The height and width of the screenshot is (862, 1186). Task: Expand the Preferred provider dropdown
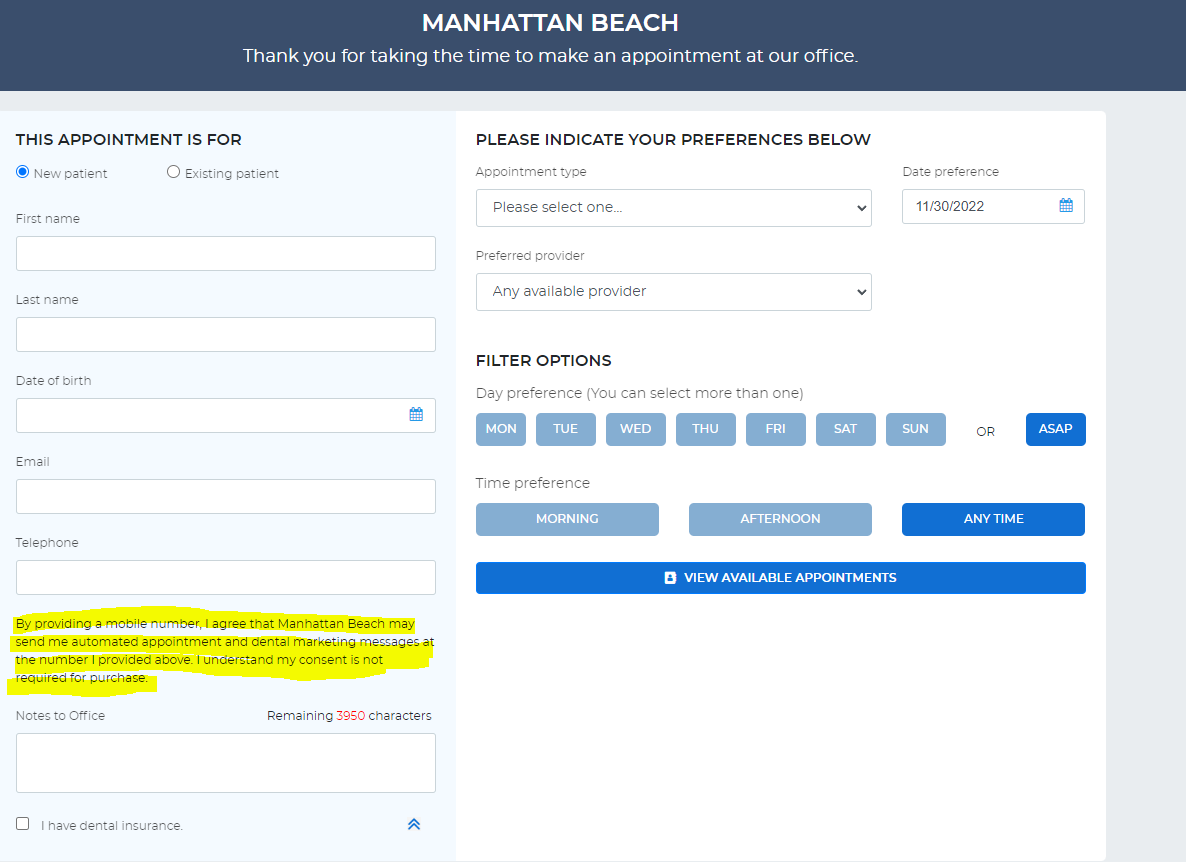point(673,292)
